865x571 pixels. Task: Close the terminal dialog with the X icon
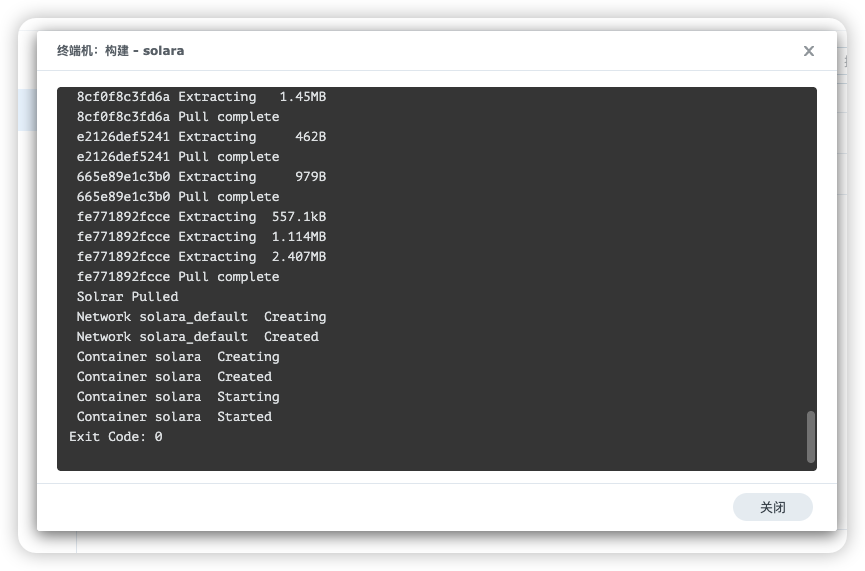click(809, 51)
